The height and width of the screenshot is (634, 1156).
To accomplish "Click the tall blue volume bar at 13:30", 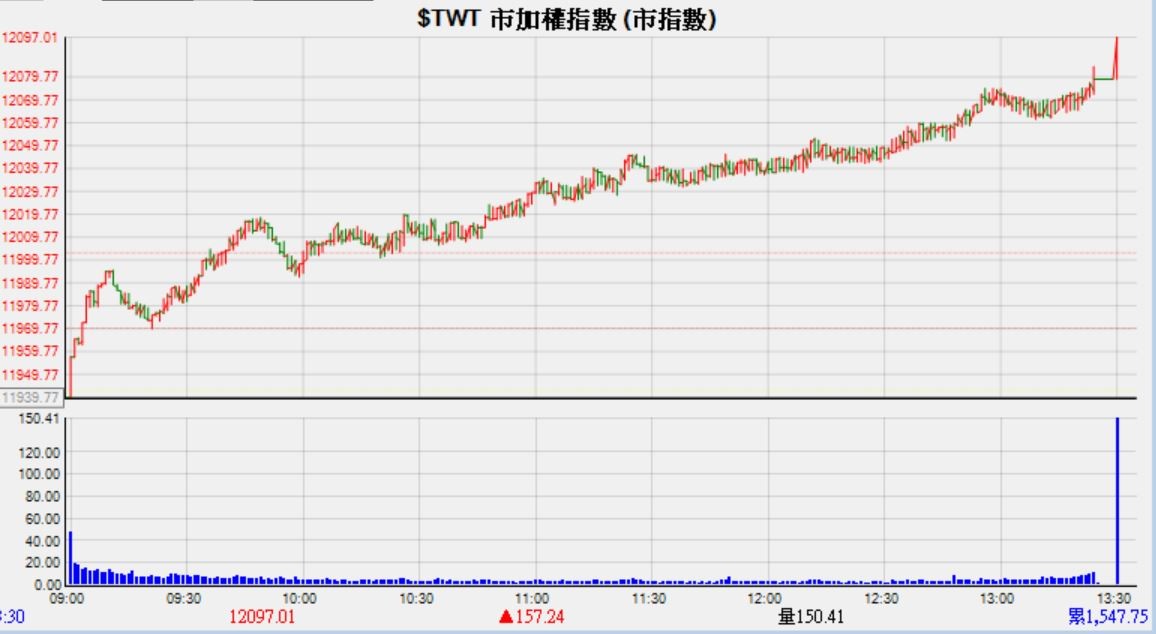I will pyautogui.click(x=1117, y=500).
